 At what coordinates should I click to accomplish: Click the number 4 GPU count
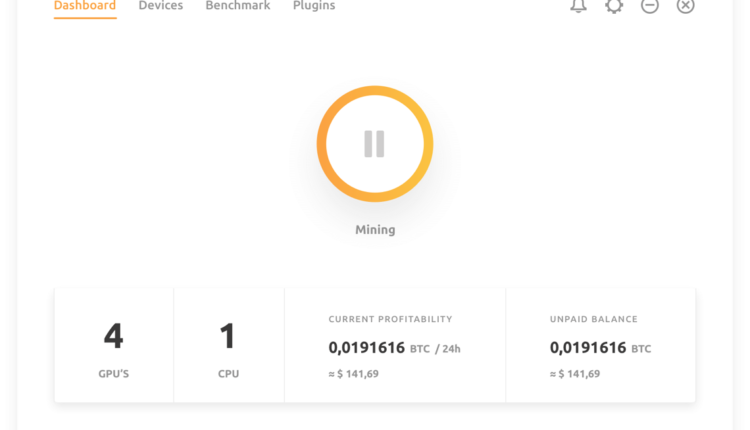tap(114, 336)
